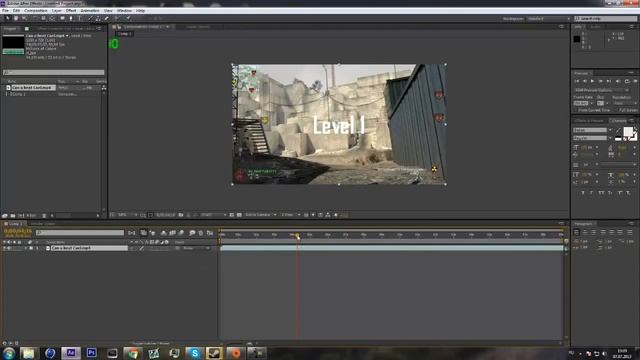Open the Workspace dropdown

548,19
